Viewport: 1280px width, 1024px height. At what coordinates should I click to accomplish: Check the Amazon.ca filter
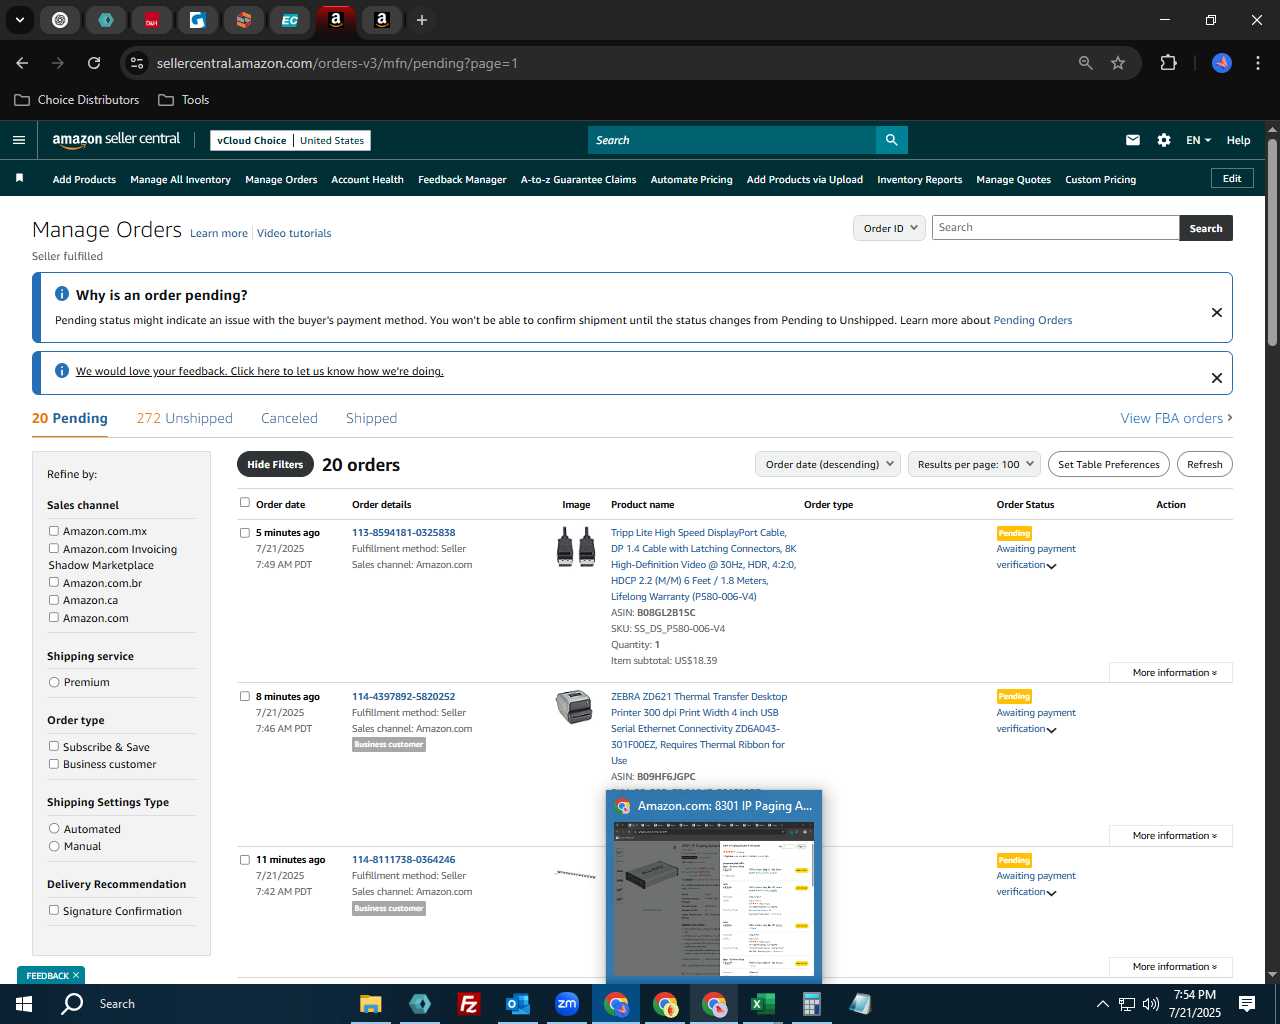(x=54, y=600)
